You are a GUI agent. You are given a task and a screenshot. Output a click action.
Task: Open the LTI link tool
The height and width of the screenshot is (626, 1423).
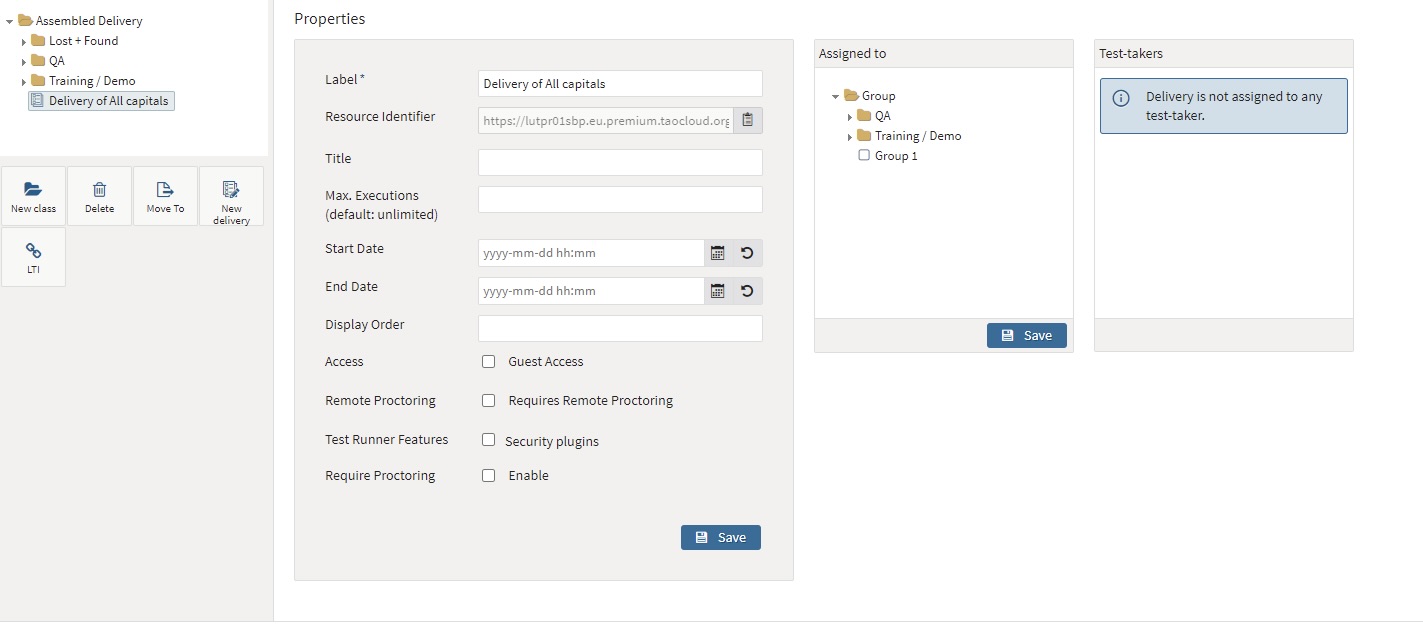click(33, 251)
